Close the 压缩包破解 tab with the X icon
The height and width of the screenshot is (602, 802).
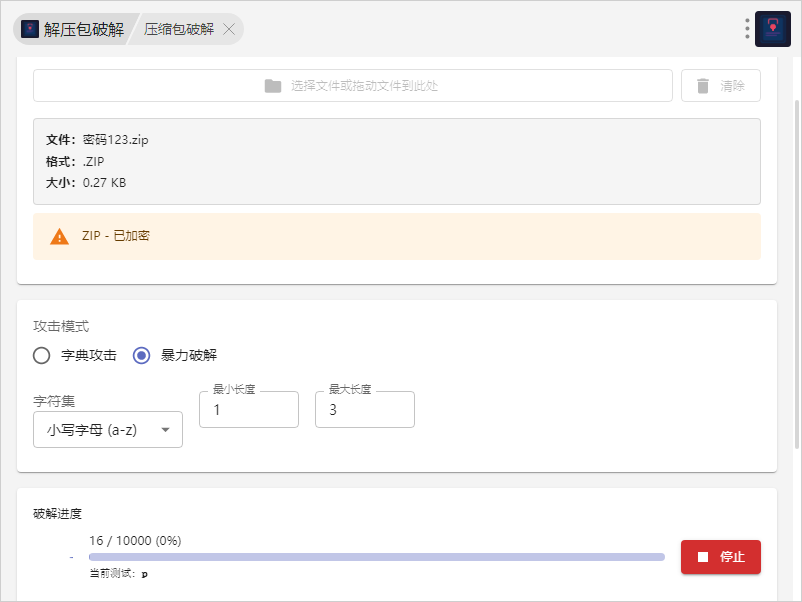pos(229,29)
